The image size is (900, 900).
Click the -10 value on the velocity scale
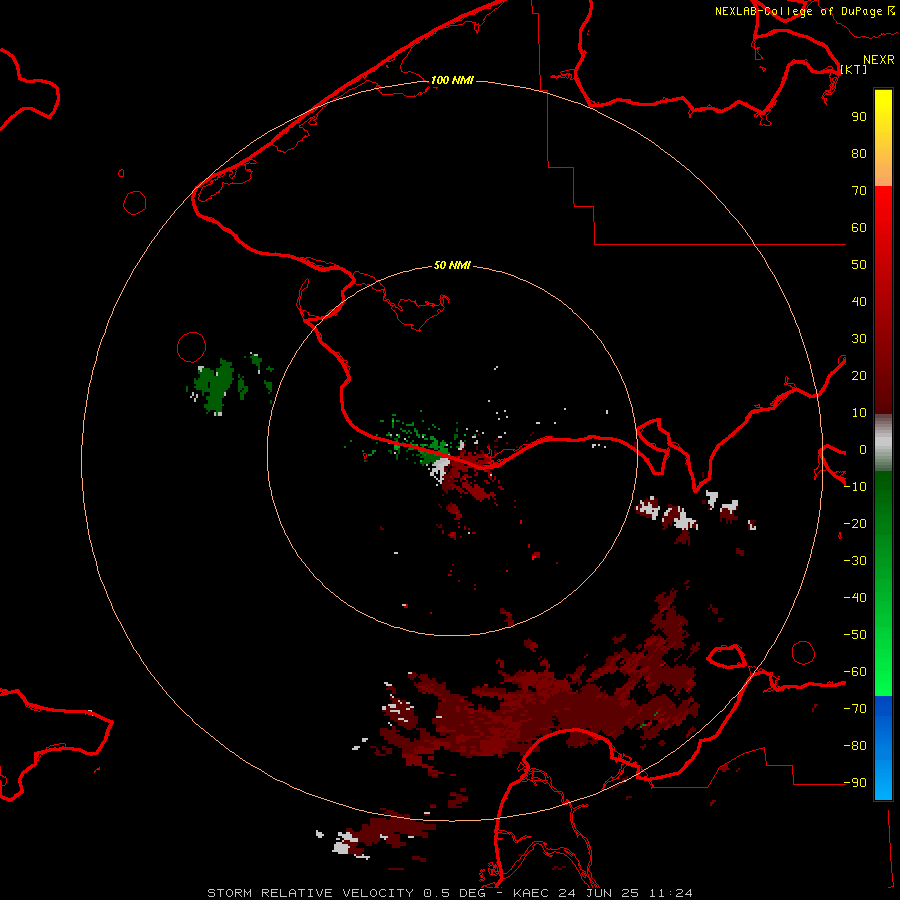click(855, 487)
